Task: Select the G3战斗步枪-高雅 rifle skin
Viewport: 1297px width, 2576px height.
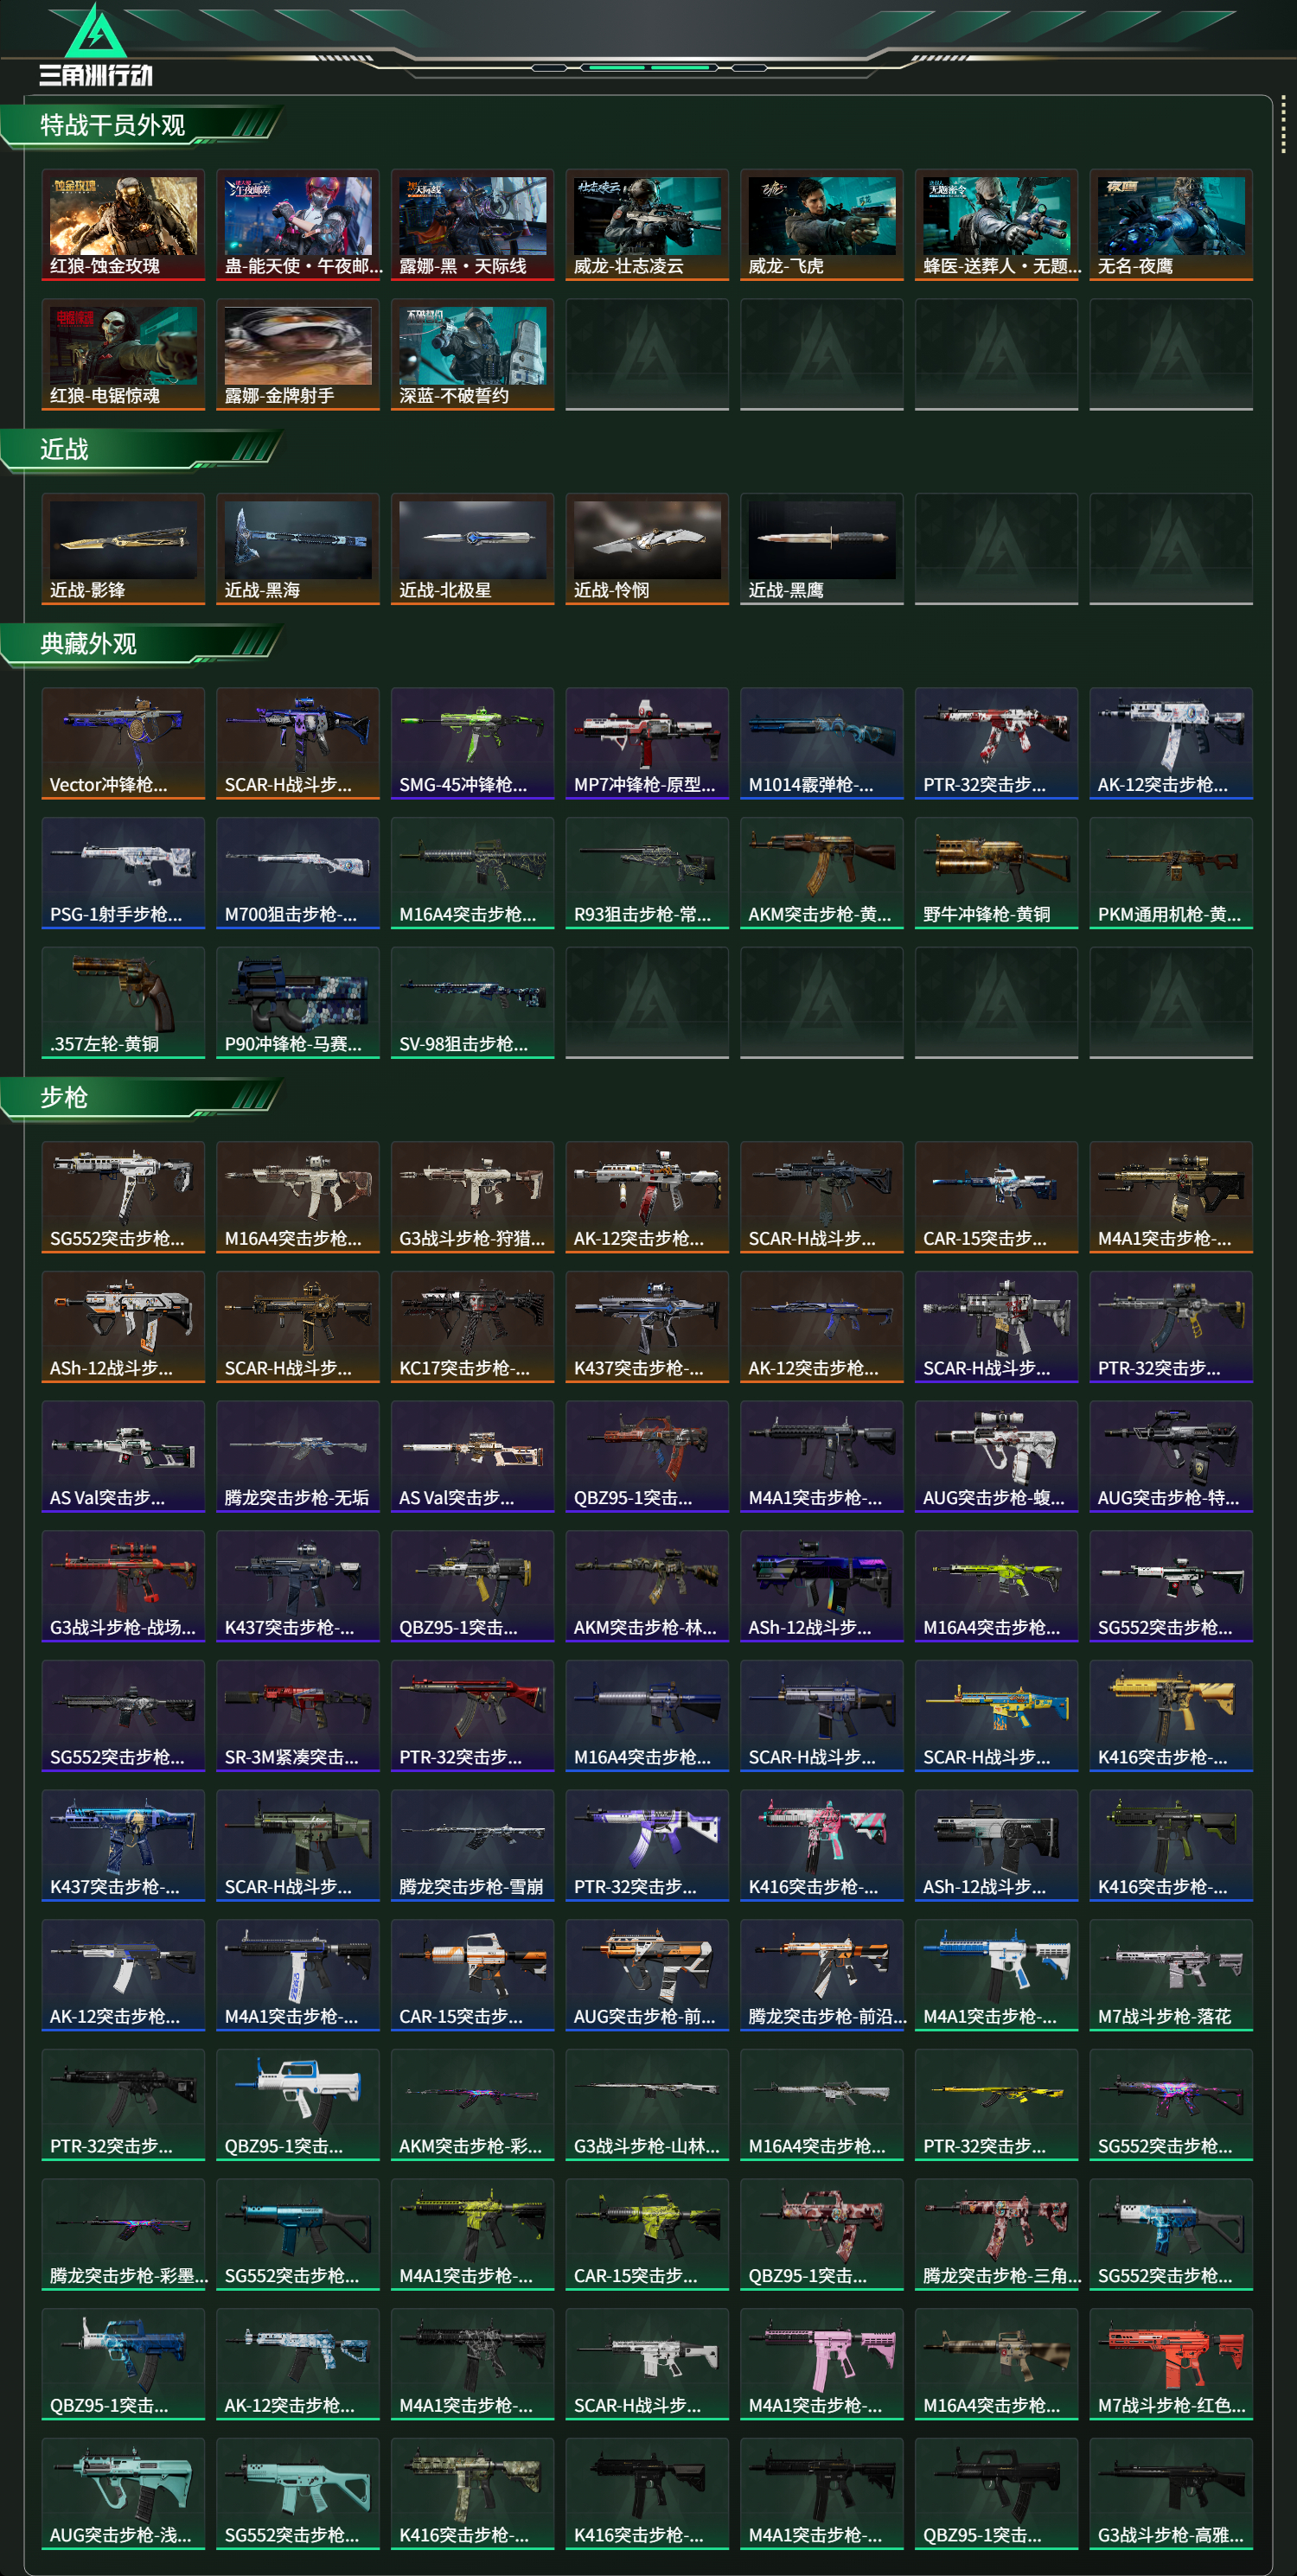Action: pos(1171,2493)
